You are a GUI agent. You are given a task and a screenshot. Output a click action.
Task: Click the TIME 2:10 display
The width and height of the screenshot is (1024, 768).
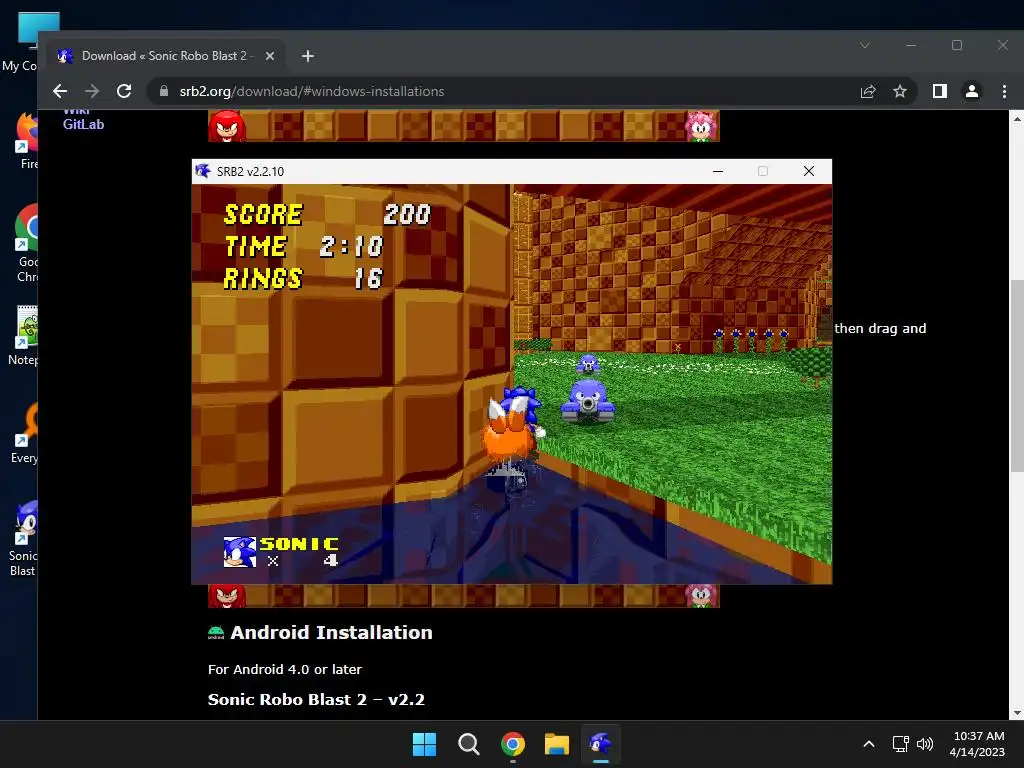coord(304,246)
